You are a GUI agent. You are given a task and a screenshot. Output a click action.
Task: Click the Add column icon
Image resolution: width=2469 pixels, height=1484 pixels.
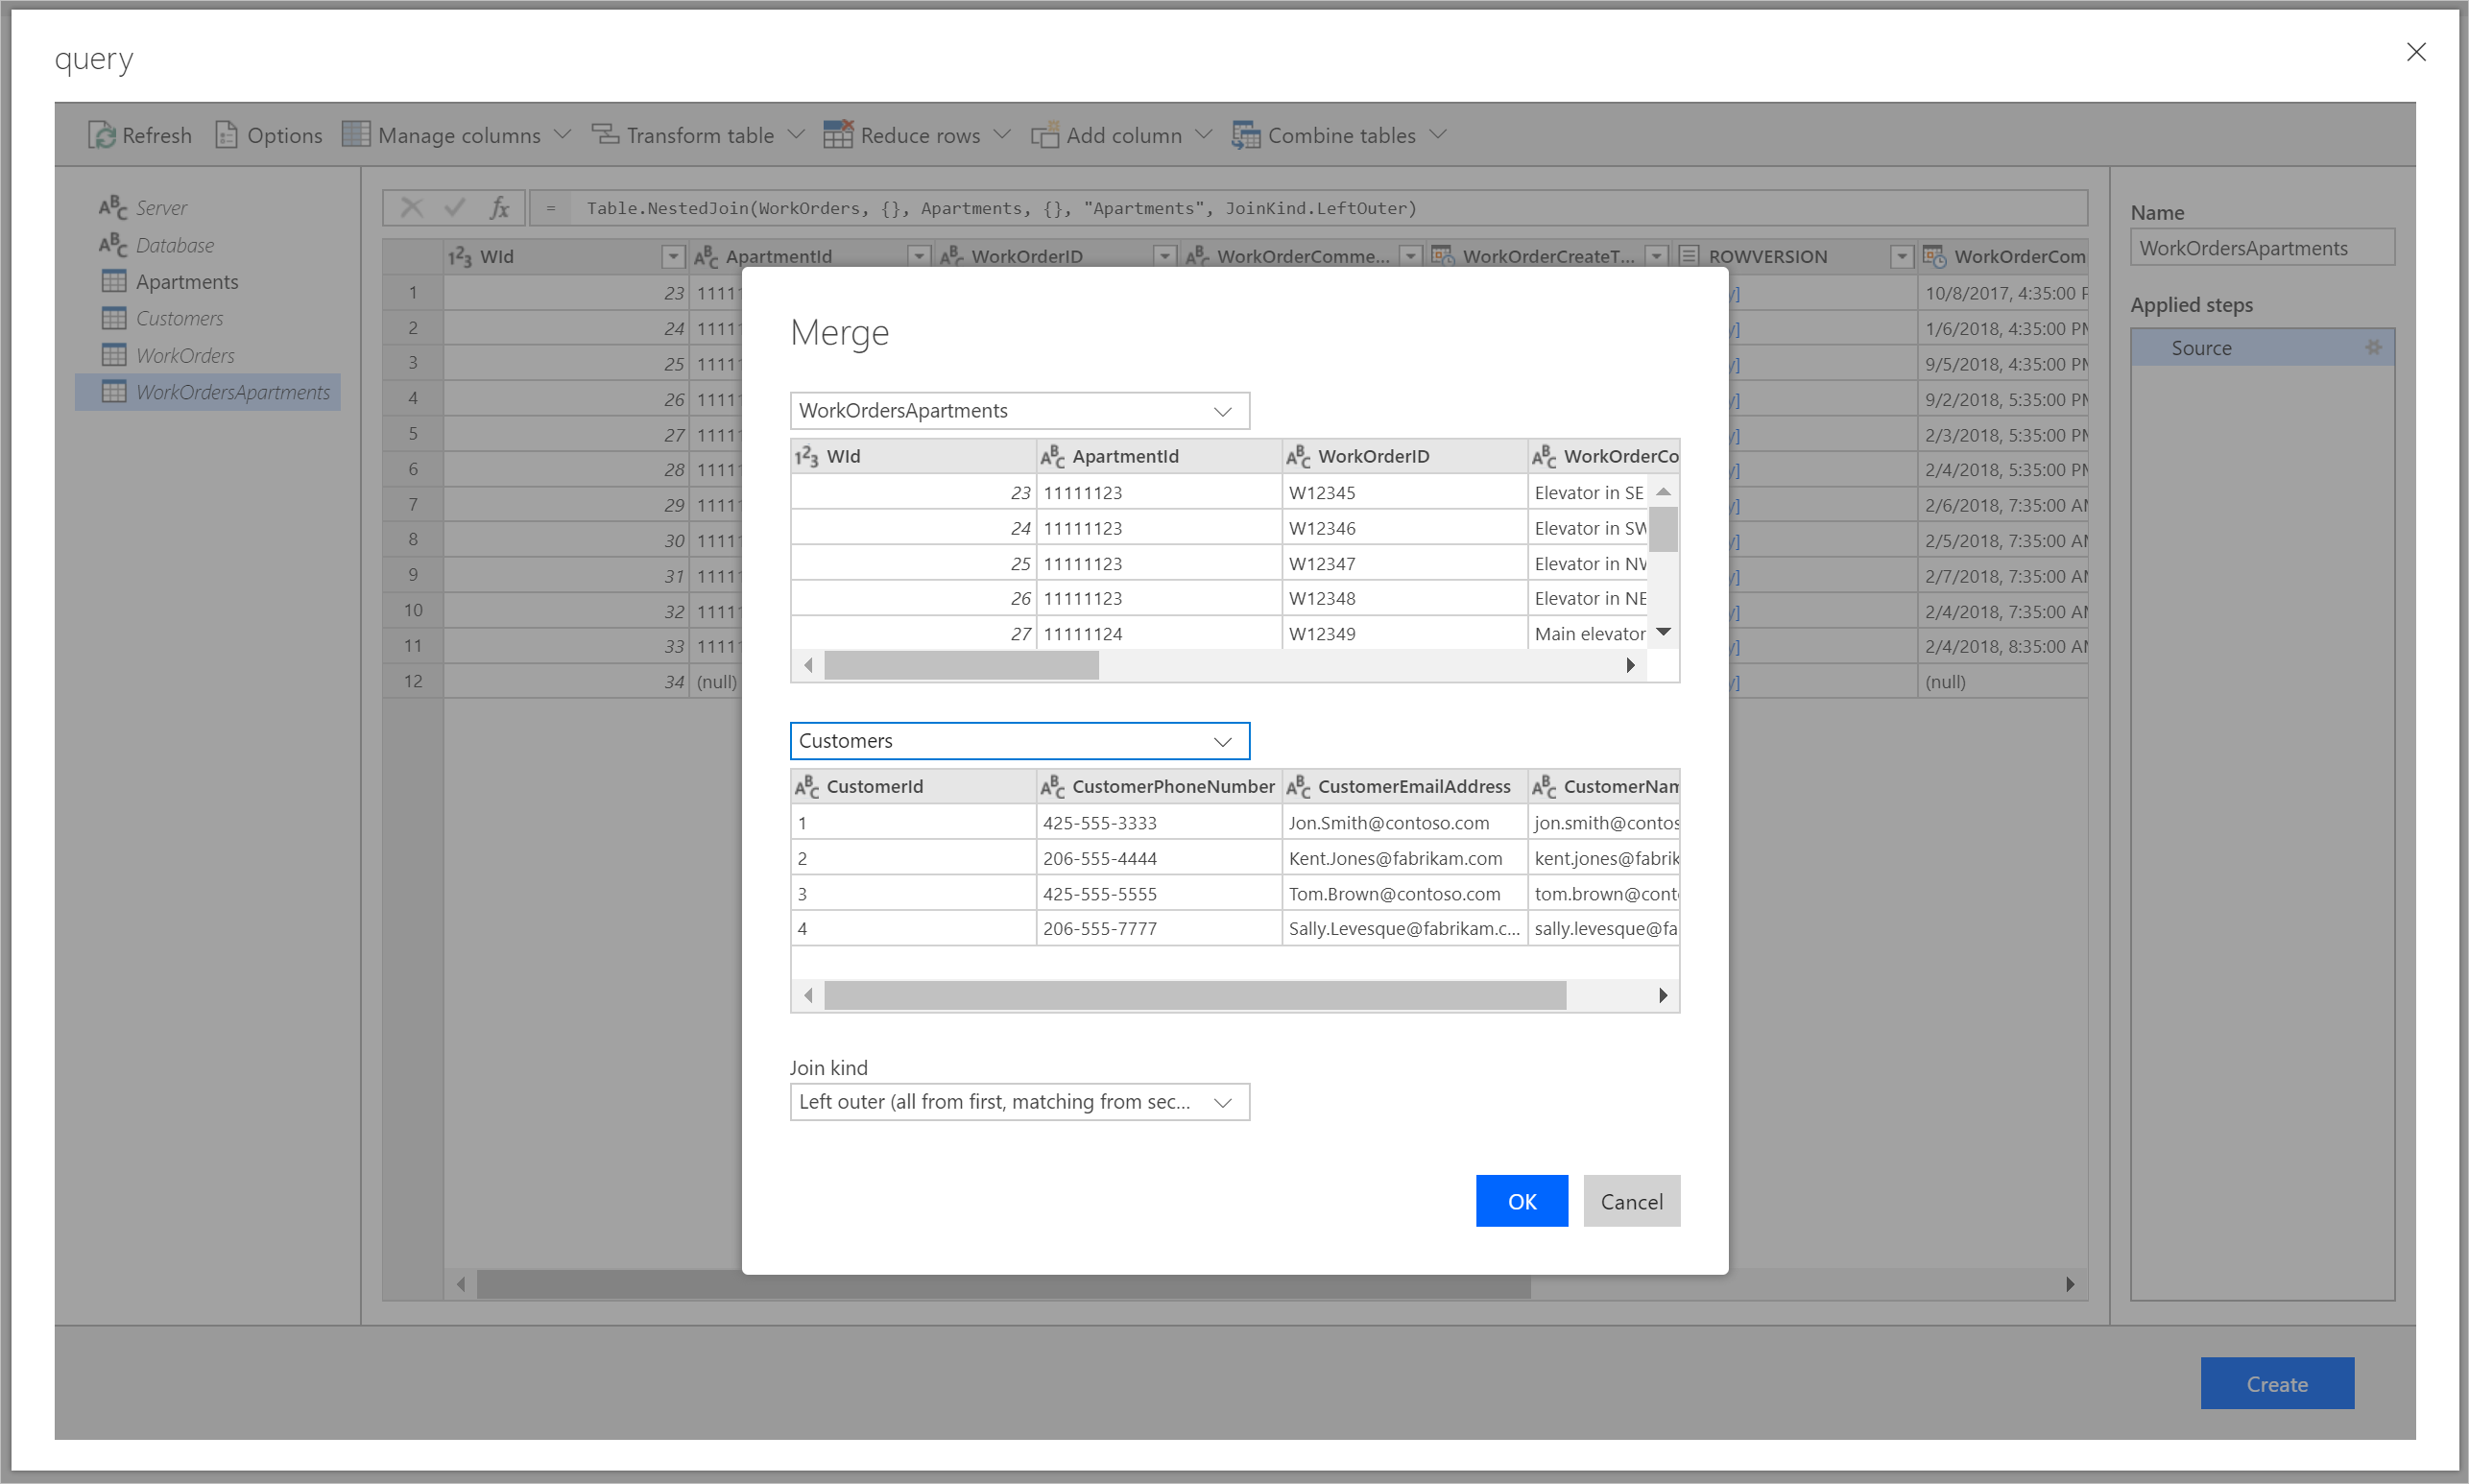tap(1044, 135)
